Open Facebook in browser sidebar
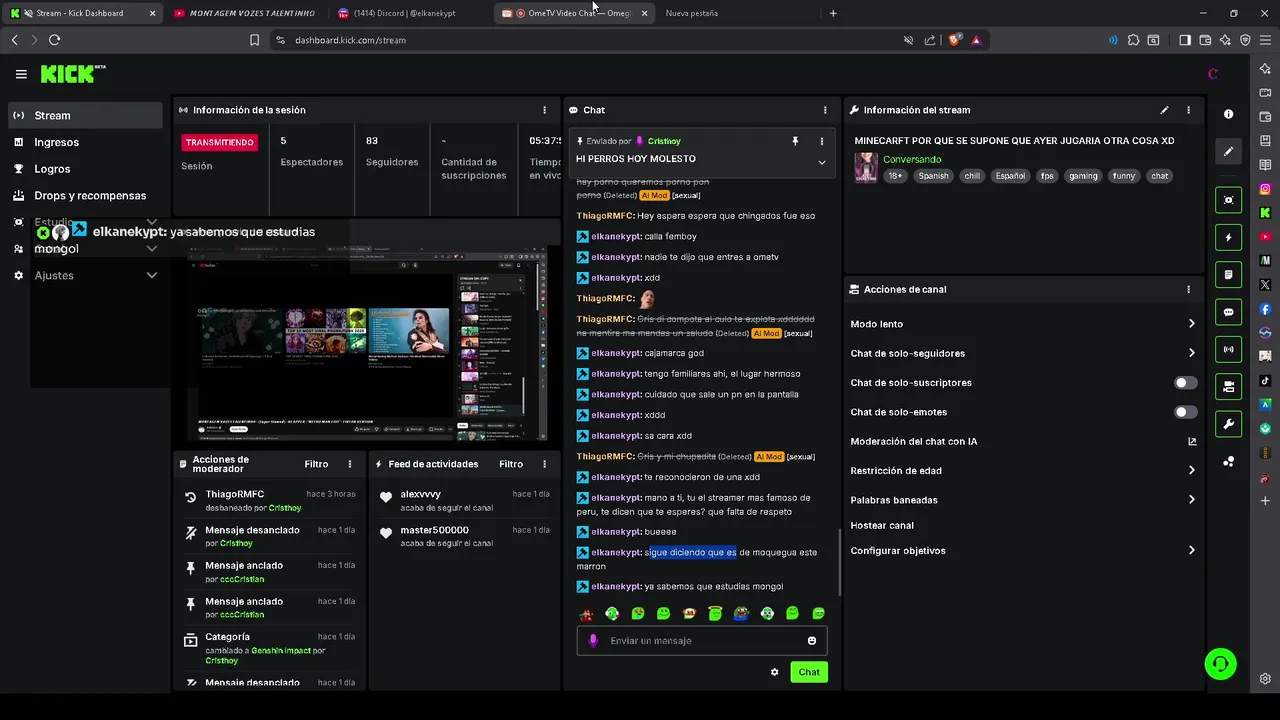The height and width of the screenshot is (720, 1280). (1265, 309)
